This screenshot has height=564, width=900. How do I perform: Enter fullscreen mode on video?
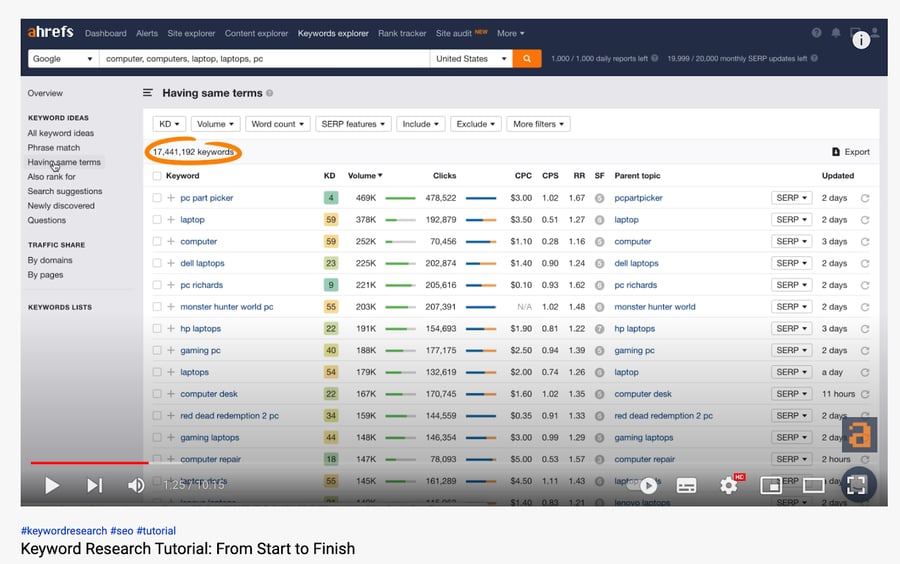[x=856, y=485]
